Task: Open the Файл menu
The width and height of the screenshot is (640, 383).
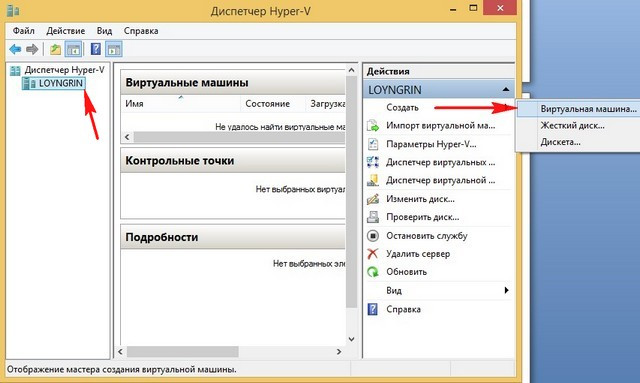Action: [24, 31]
